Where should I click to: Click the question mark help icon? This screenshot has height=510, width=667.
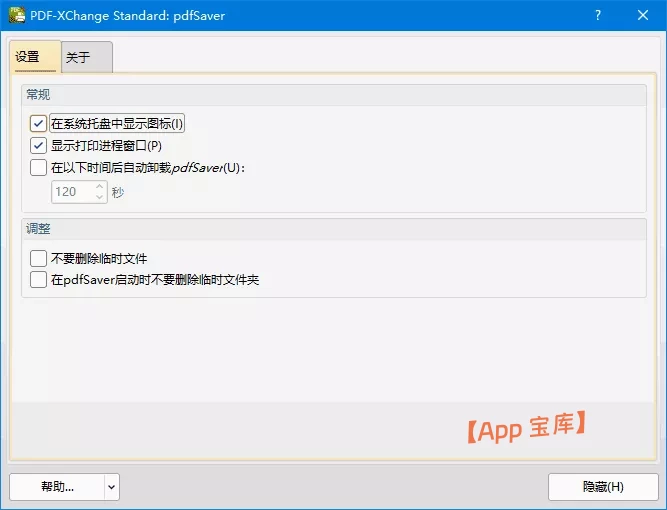pyautogui.click(x=598, y=16)
